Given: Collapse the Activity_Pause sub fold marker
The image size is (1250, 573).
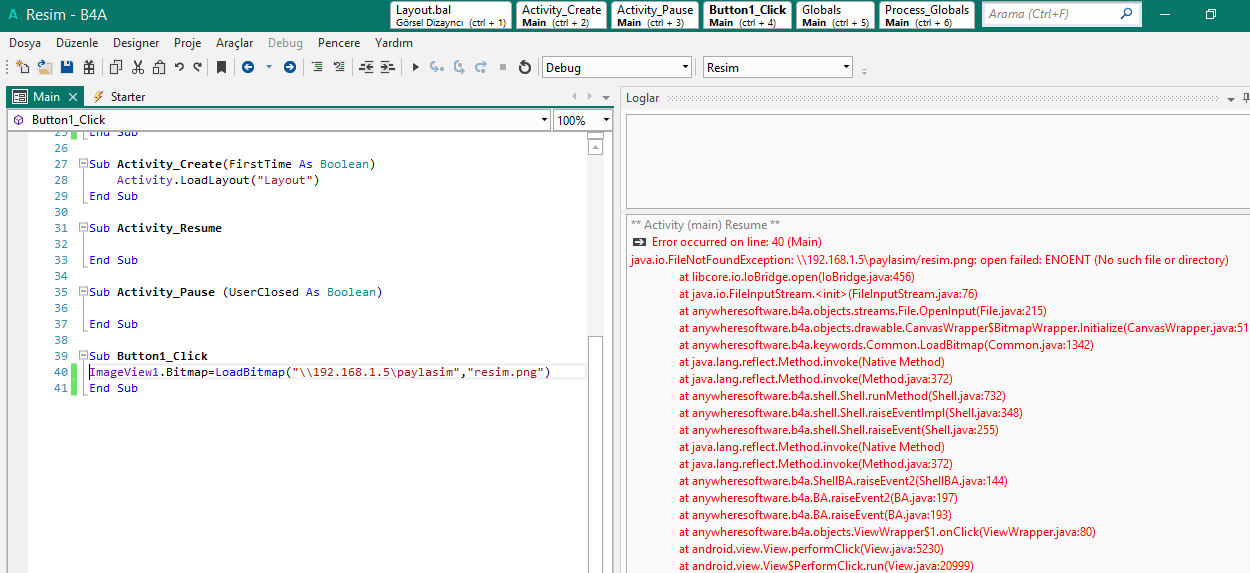Looking at the screenshot, I should 83,292.
